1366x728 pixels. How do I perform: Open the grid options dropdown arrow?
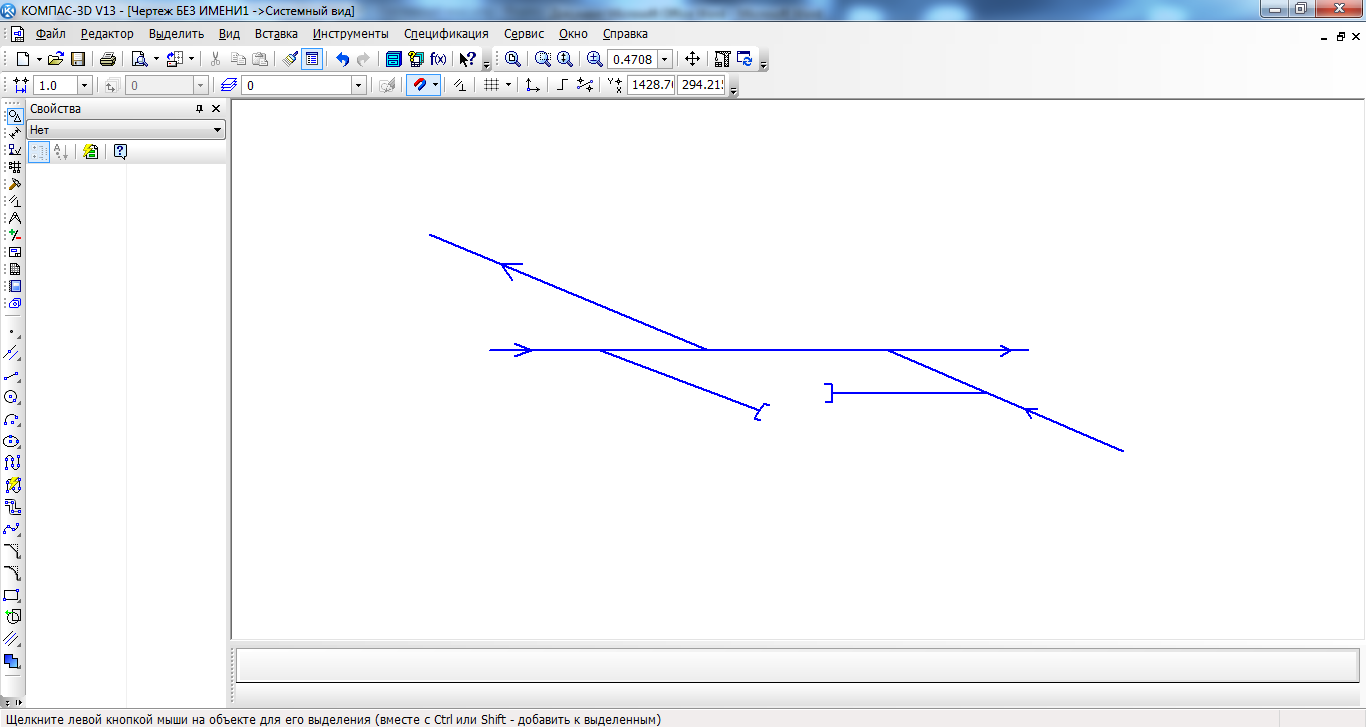[508, 85]
